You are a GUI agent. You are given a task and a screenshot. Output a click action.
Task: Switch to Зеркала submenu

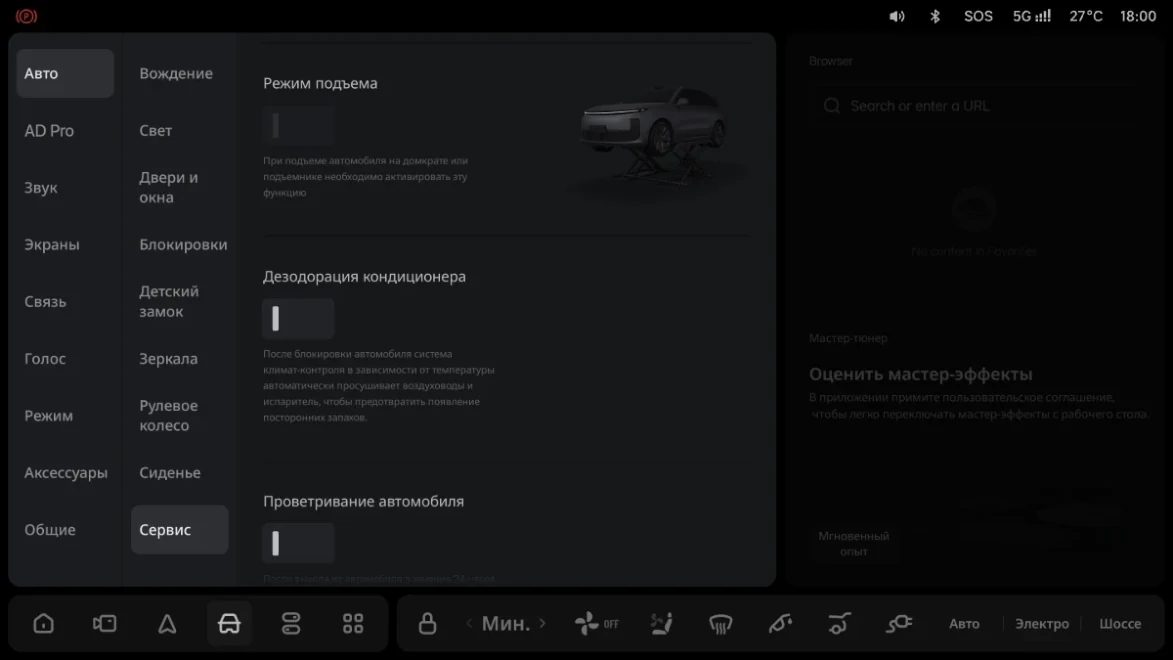168,359
